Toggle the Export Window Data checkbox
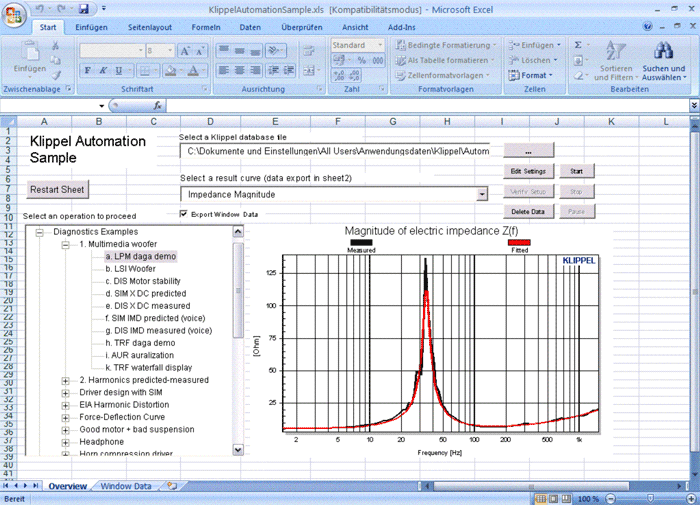 [183, 214]
